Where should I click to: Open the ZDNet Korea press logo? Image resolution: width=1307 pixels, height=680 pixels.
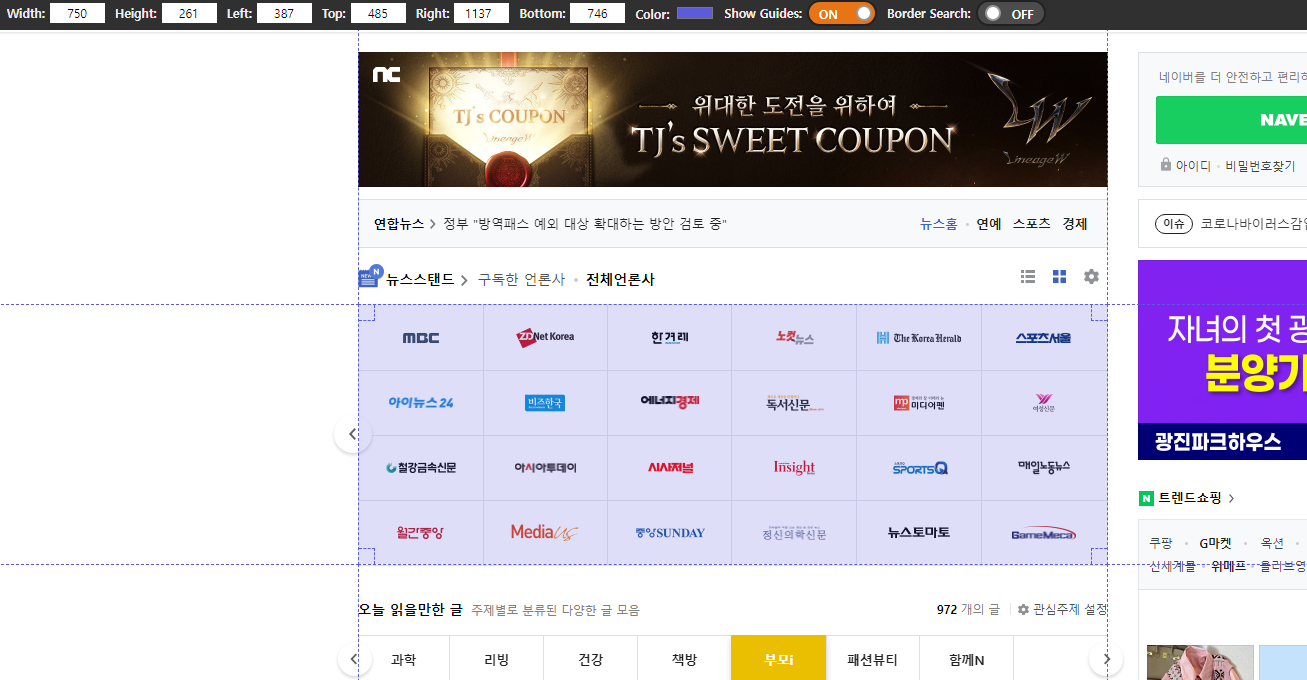click(545, 338)
